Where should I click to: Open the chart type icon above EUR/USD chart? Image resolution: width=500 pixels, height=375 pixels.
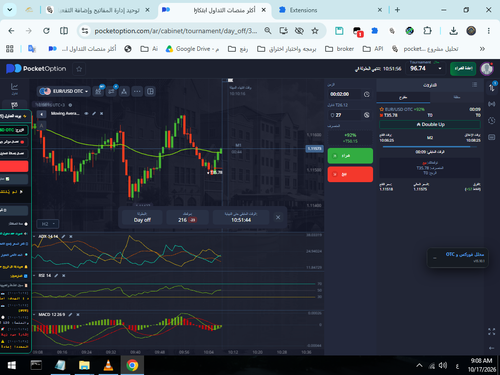pyautogui.click(x=98, y=91)
